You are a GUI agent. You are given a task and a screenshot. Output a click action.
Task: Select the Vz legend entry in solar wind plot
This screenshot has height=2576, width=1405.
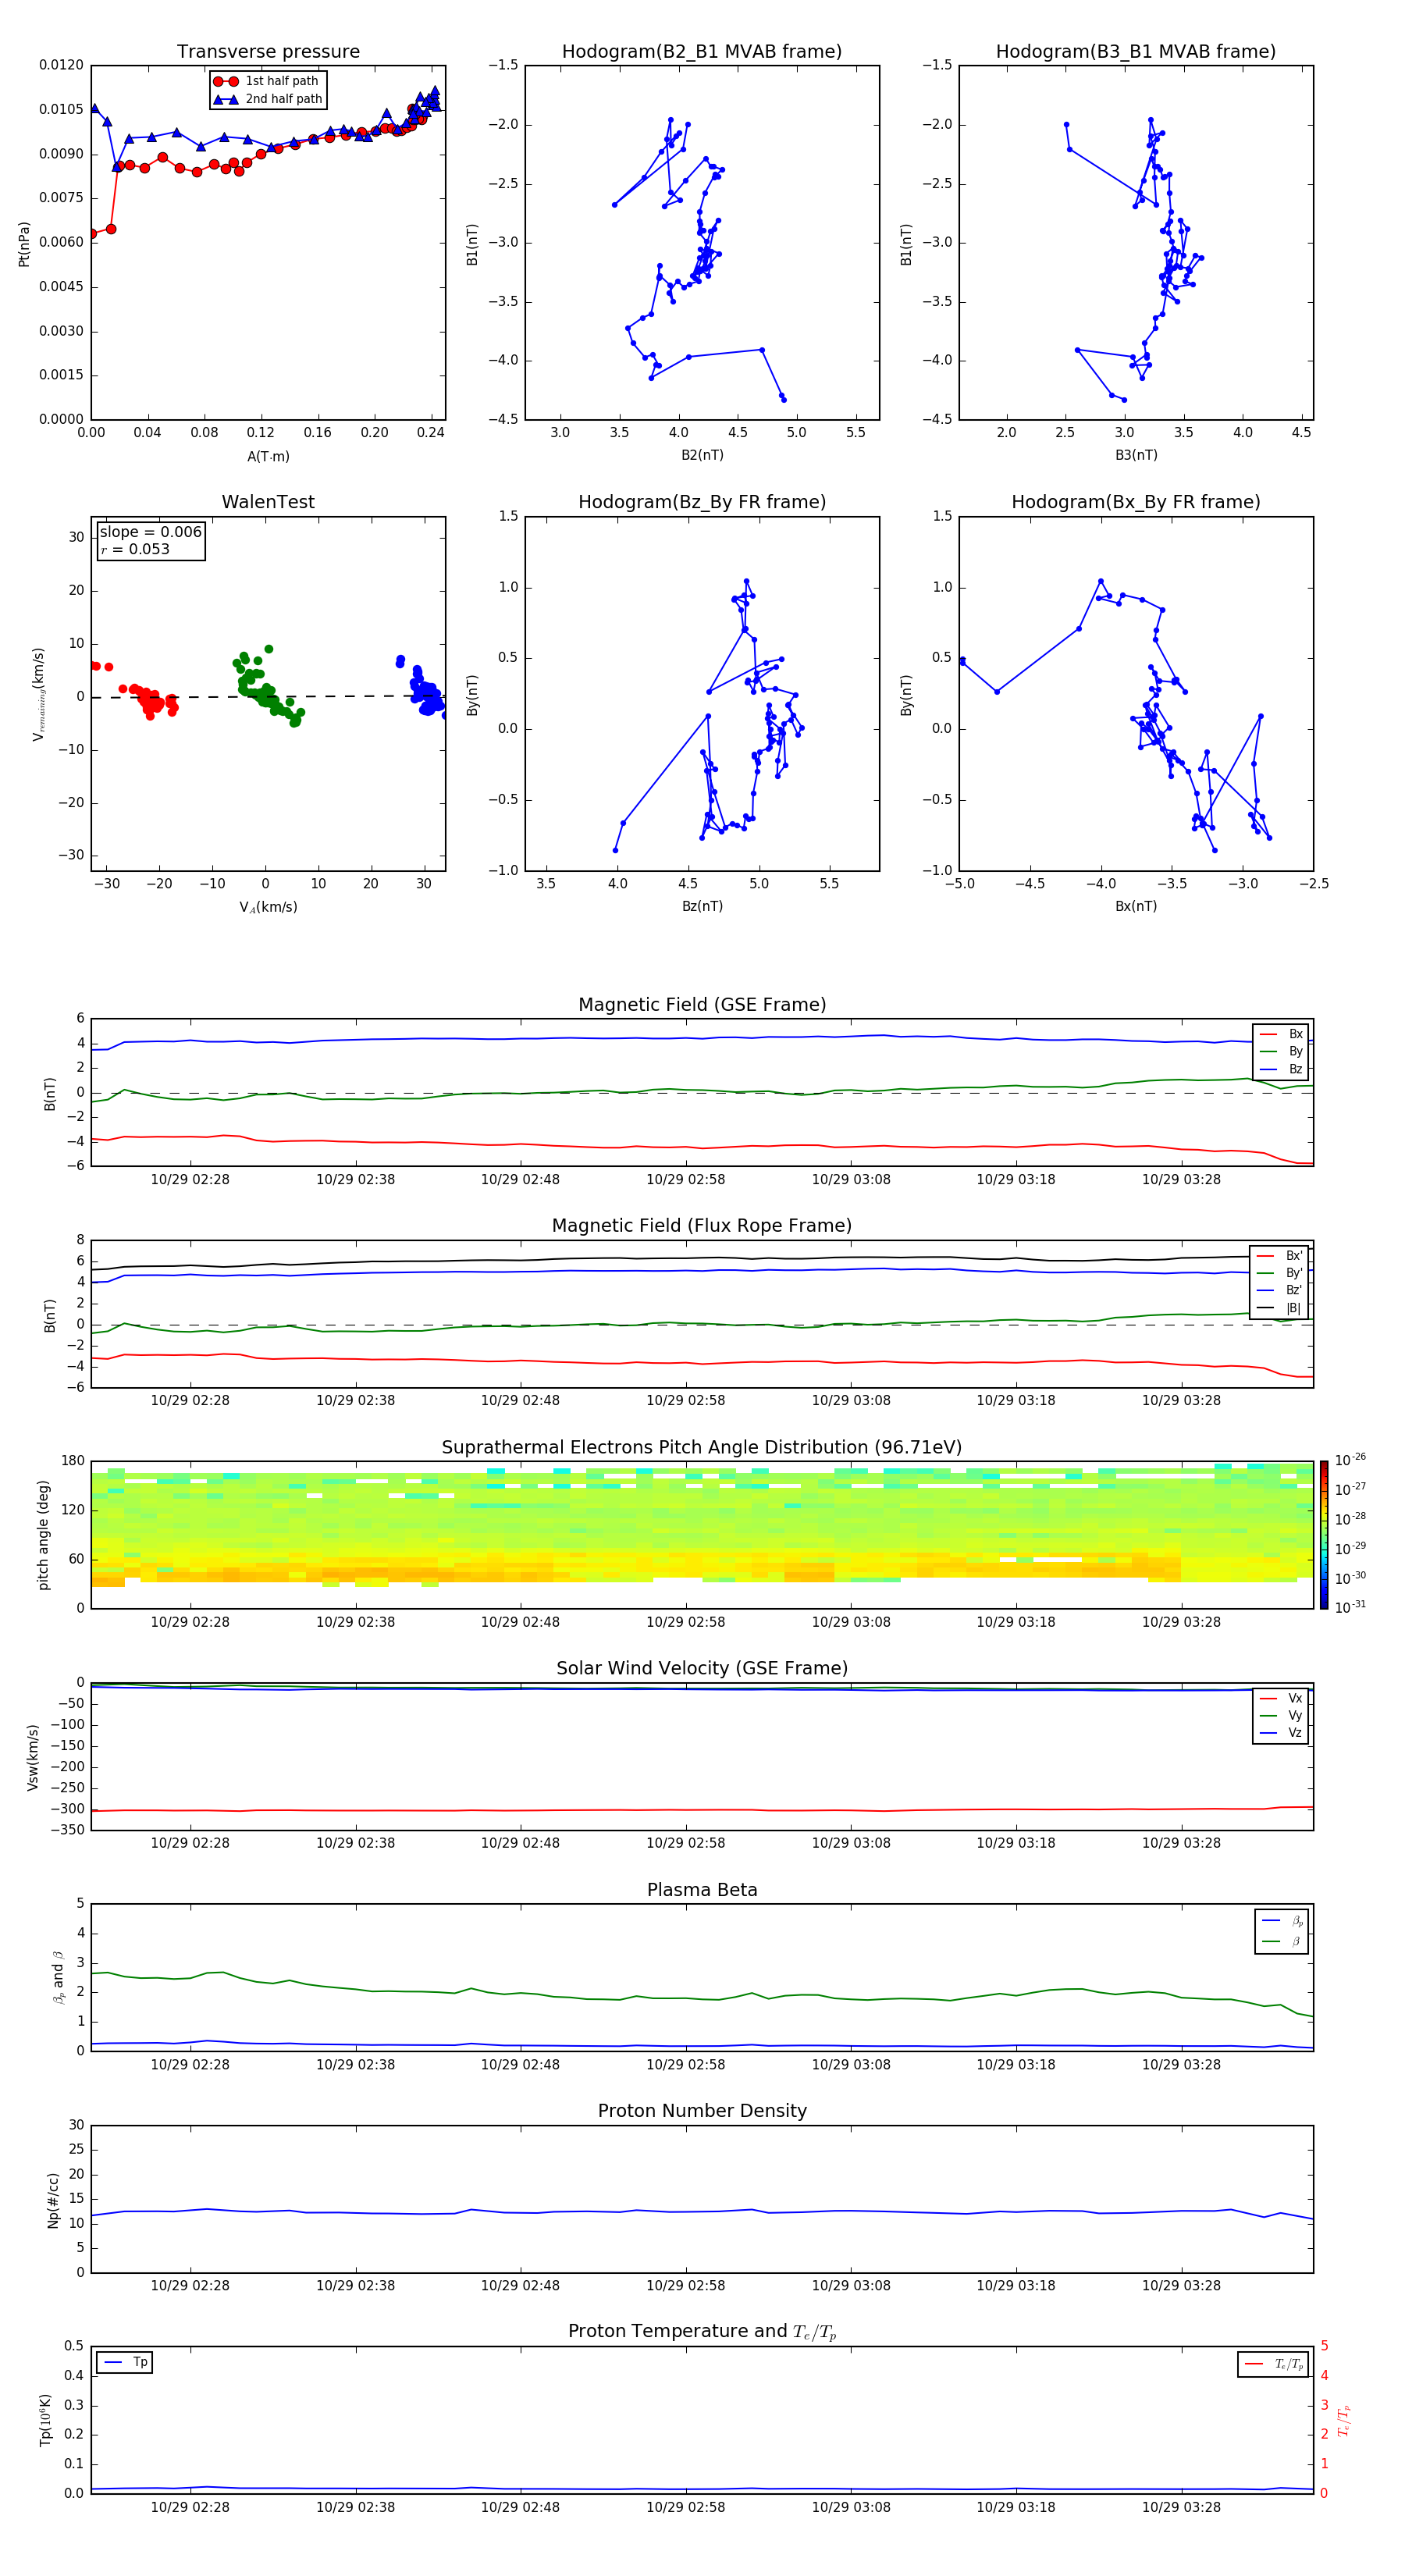click(x=1281, y=1733)
